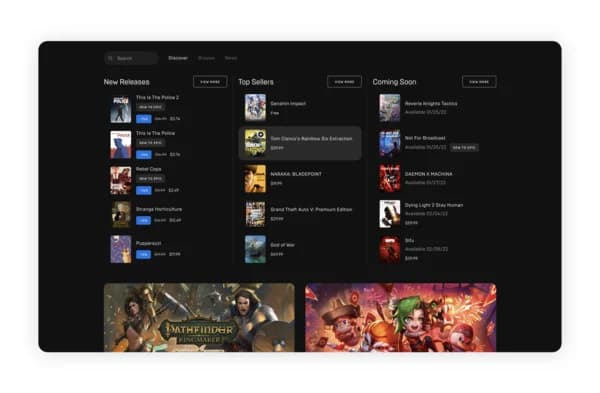Click the magnifier icon in the search box
Image resolution: width=600 pixels, height=393 pixels.
point(110,58)
